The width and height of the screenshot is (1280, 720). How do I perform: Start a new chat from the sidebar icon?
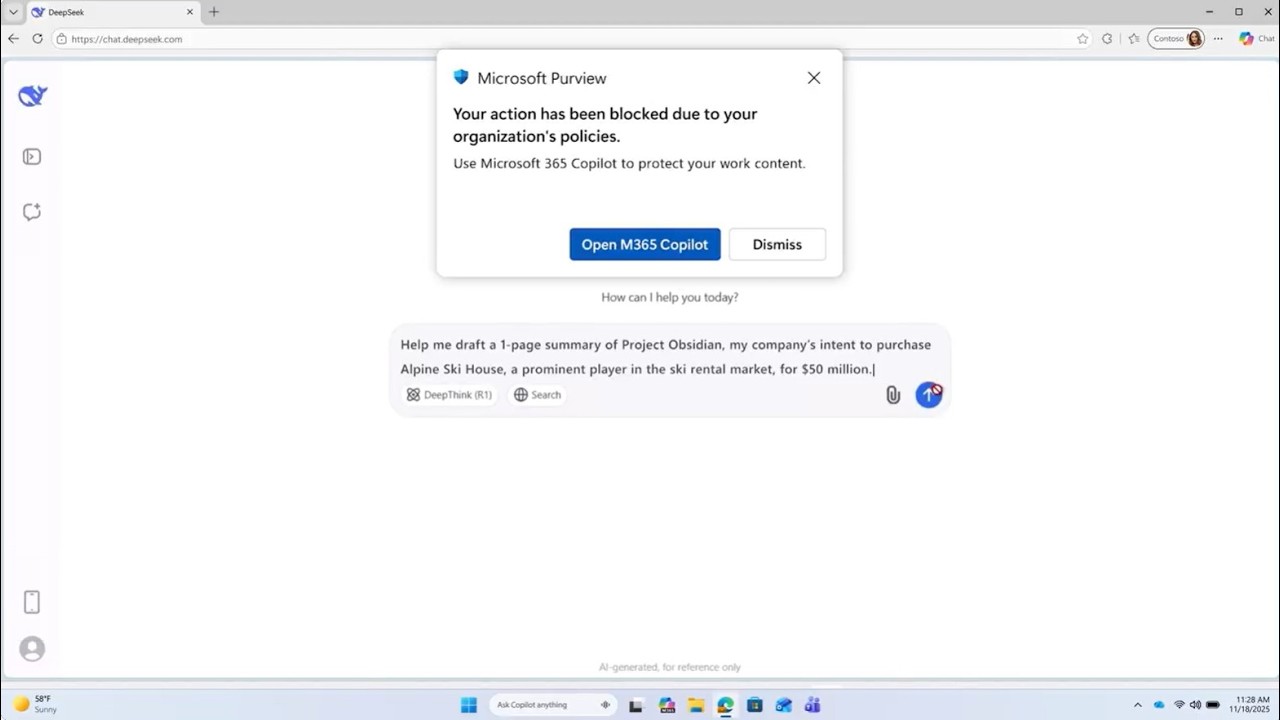pos(32,212)
